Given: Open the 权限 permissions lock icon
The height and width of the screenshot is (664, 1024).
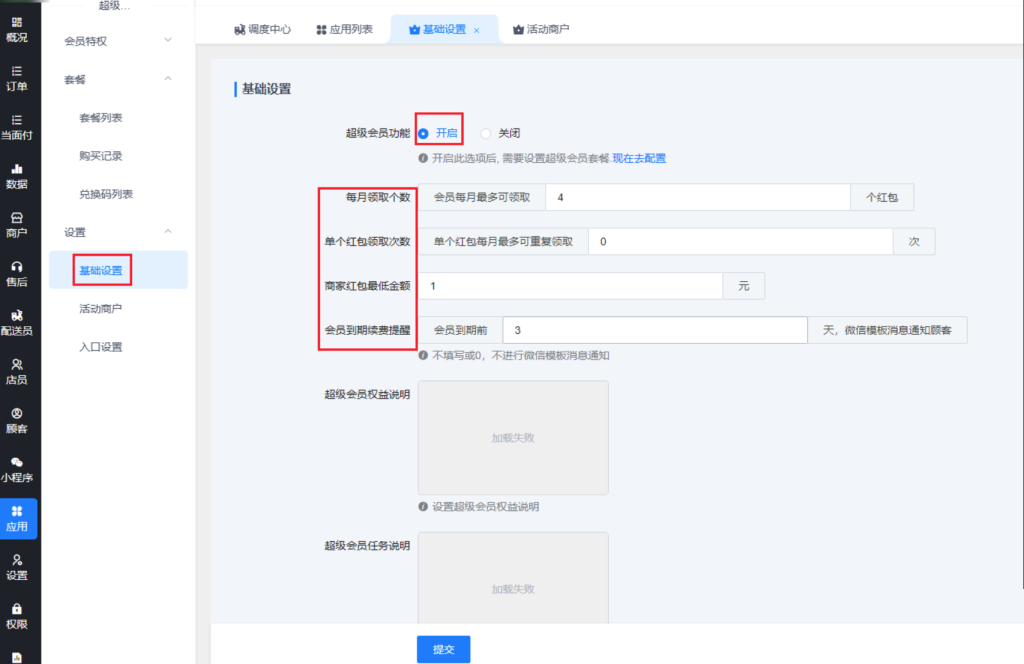Looking at the screenshot, I should click(x=17, y=609).
